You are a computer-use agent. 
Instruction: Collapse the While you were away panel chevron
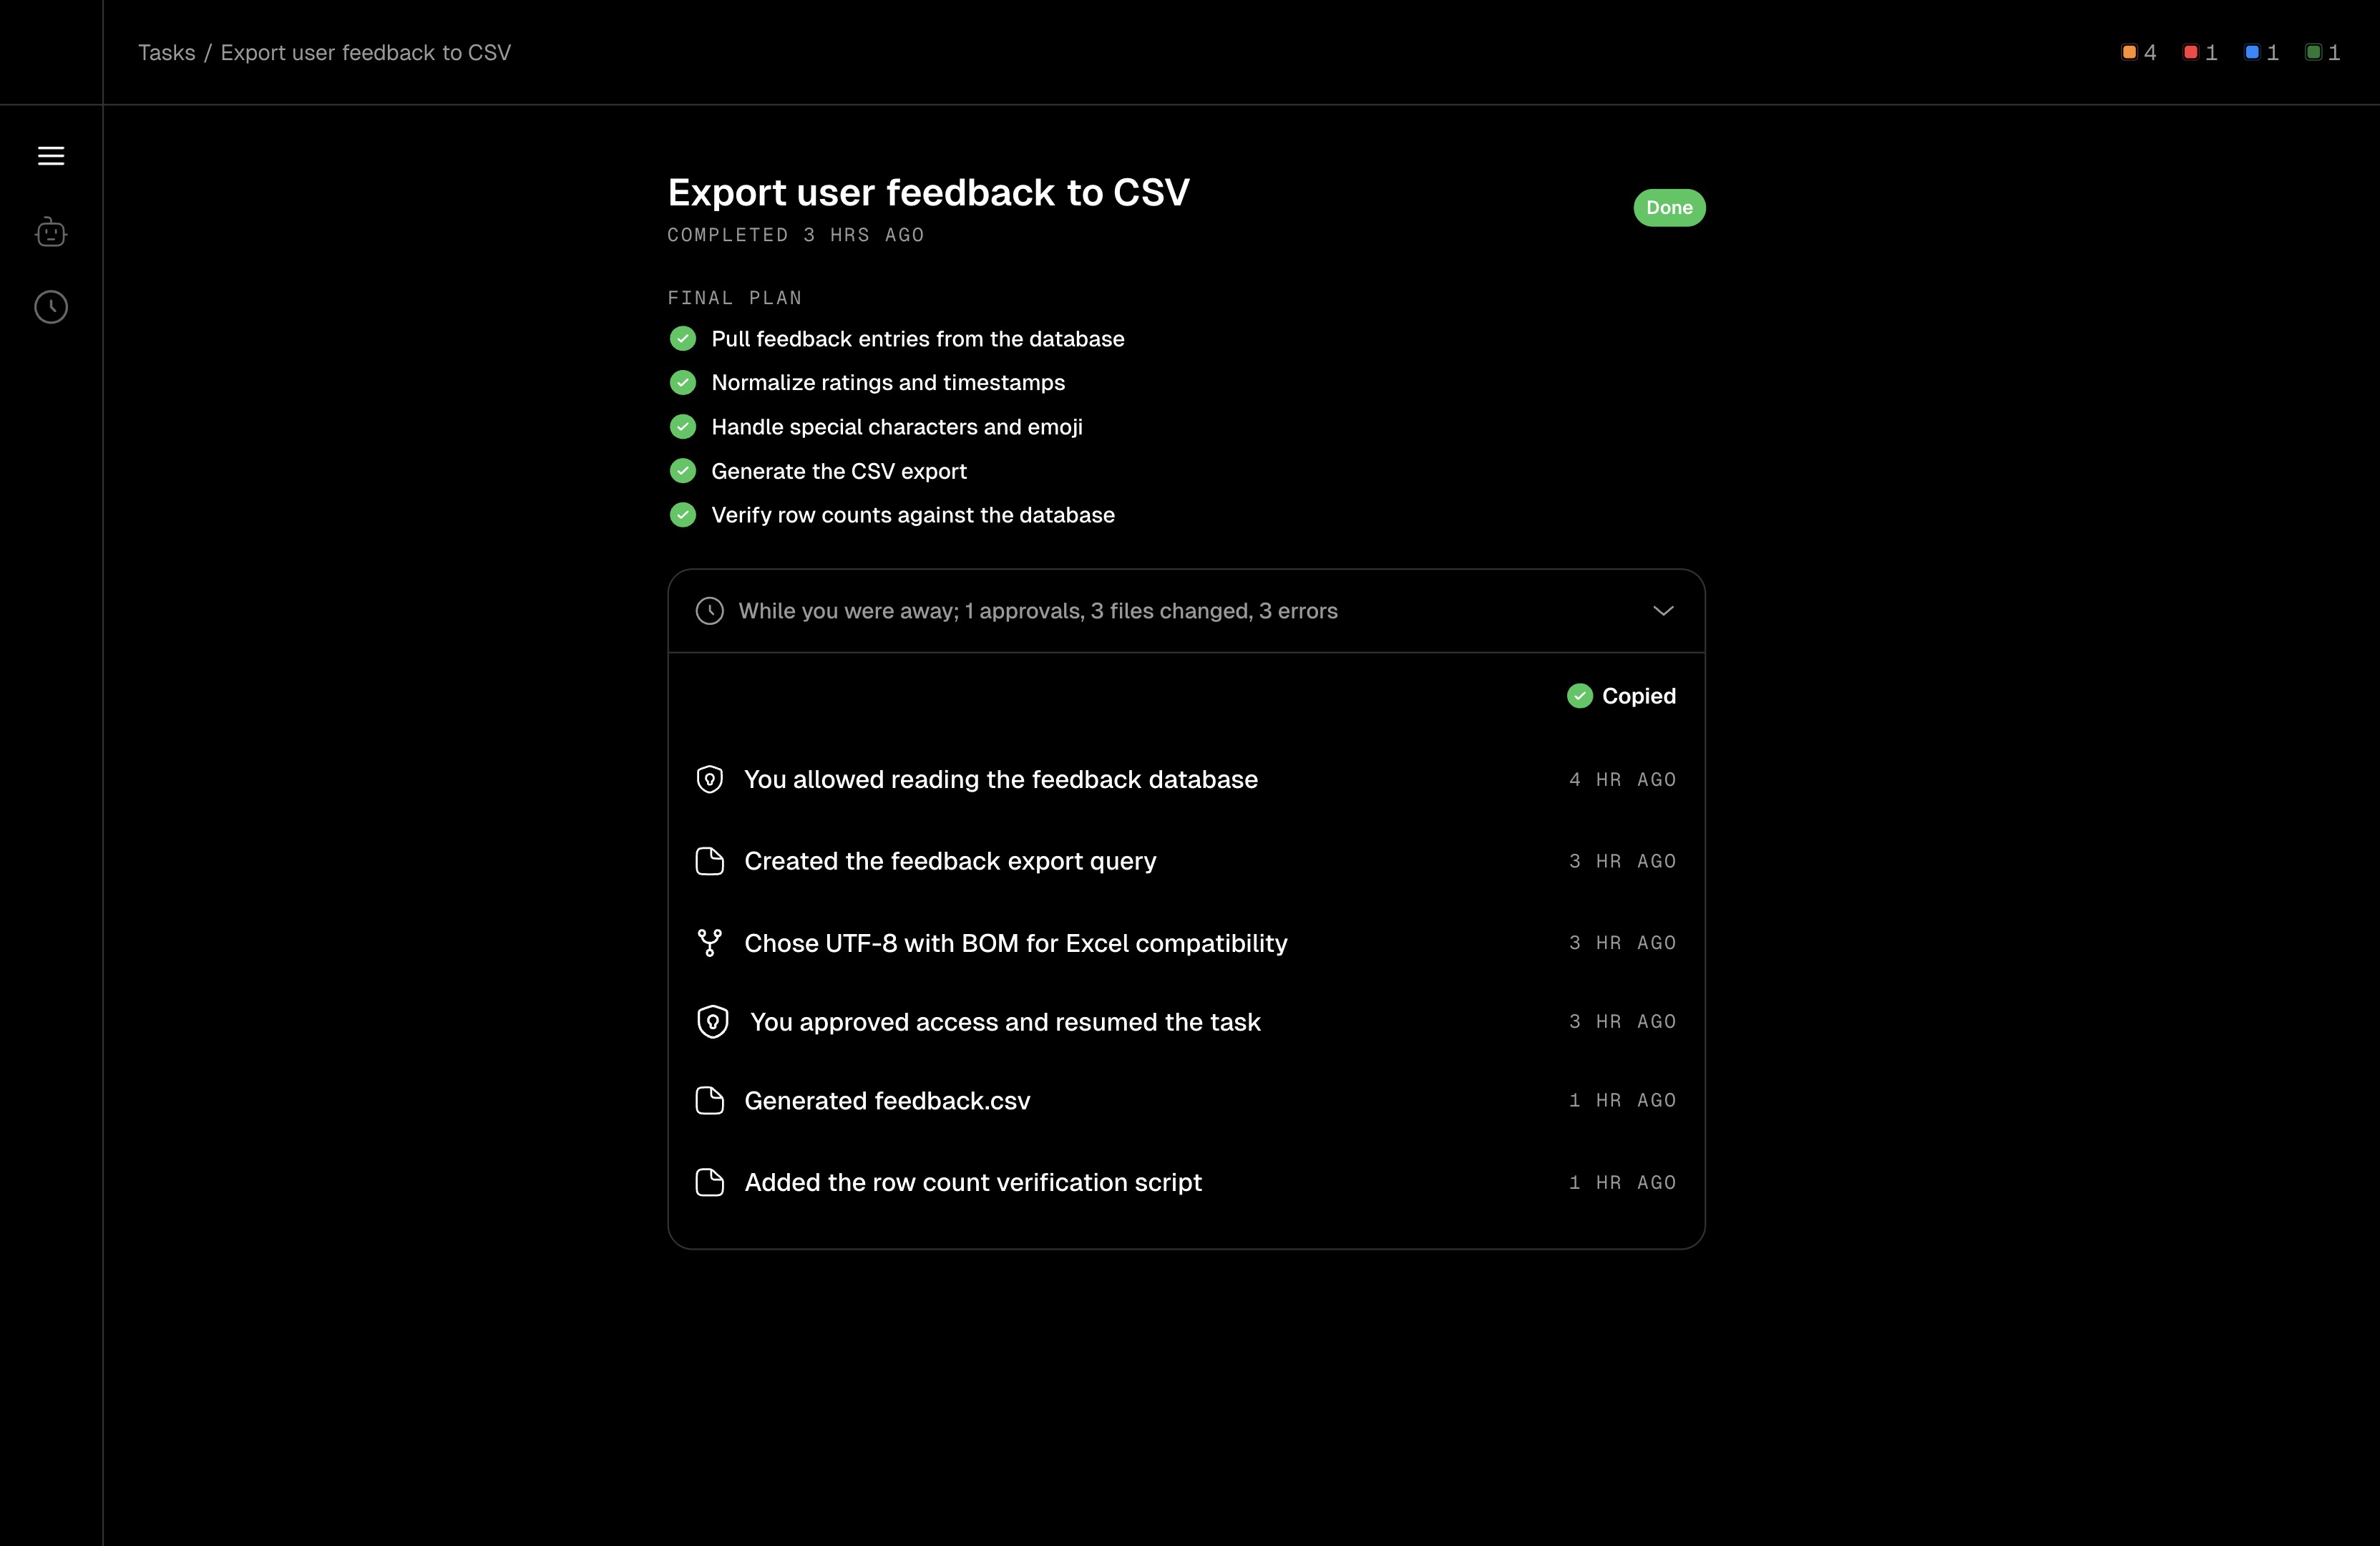click(x=1663, y=611)
